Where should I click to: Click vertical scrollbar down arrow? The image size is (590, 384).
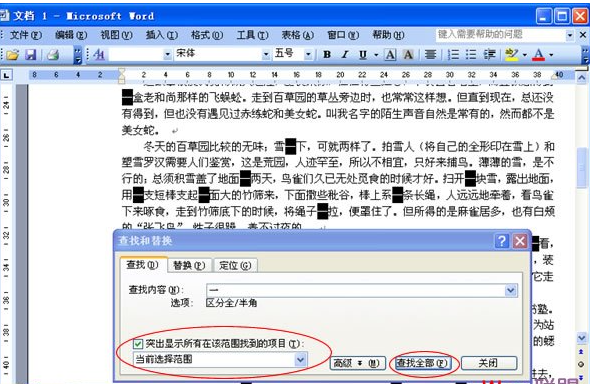click(581, 338)
